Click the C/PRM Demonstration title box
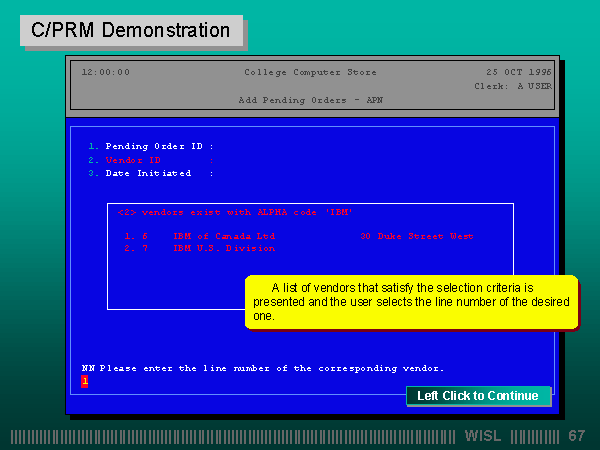The image size is (600, 450). point(131,31)
